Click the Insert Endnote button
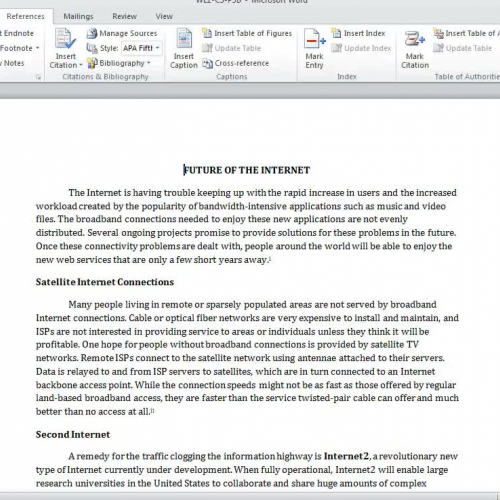This screenshot has height=500, width=500. pos(17,33)
